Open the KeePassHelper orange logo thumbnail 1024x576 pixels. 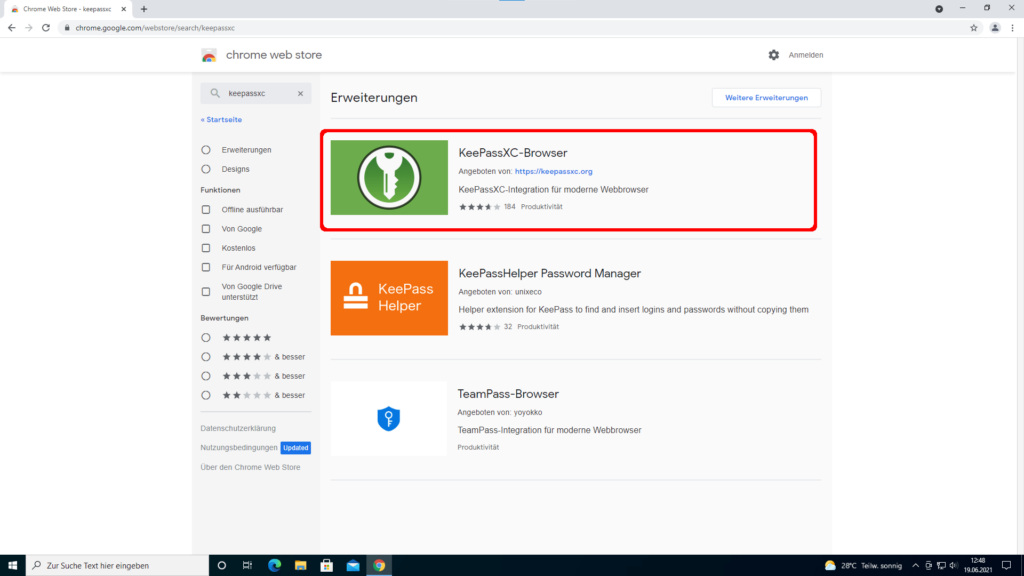coord(389,298)
